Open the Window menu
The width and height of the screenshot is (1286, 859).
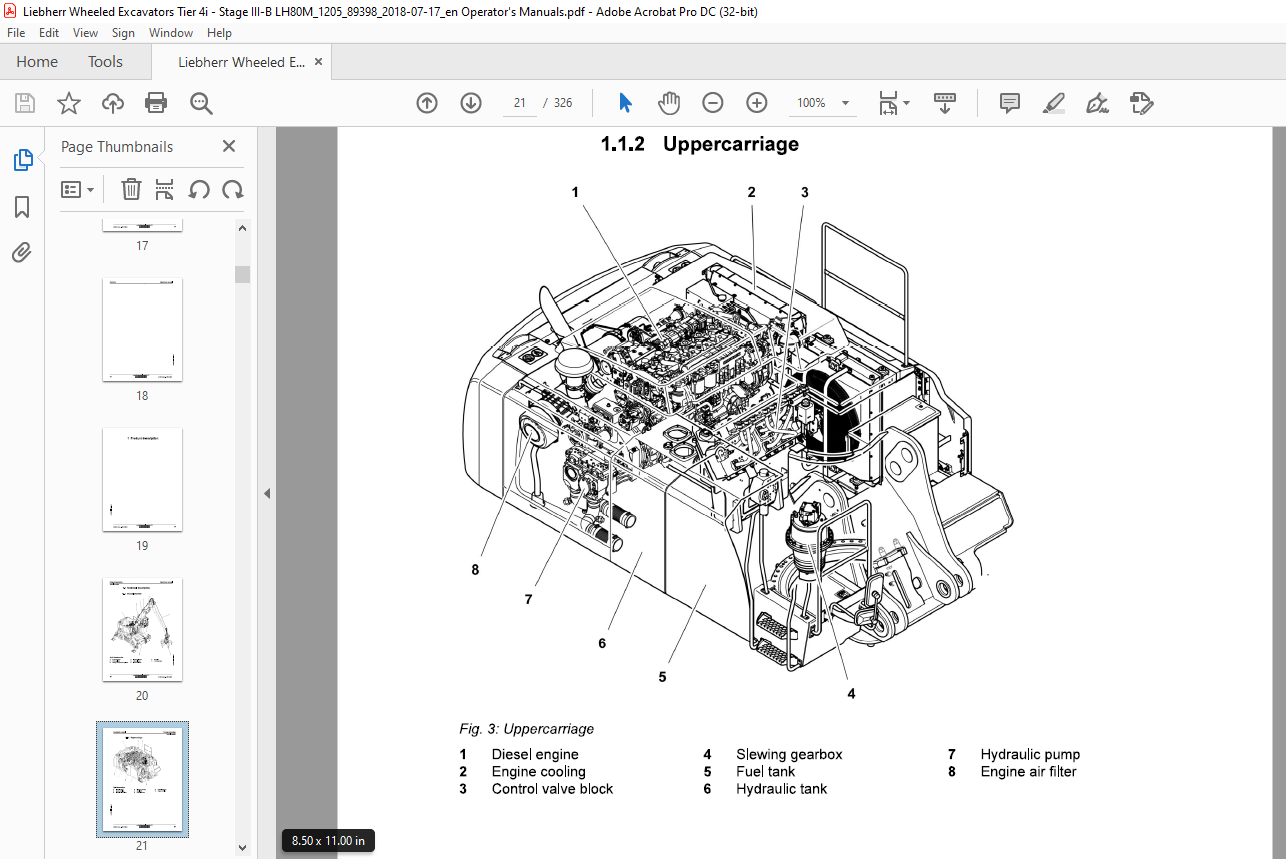(171, 33)
